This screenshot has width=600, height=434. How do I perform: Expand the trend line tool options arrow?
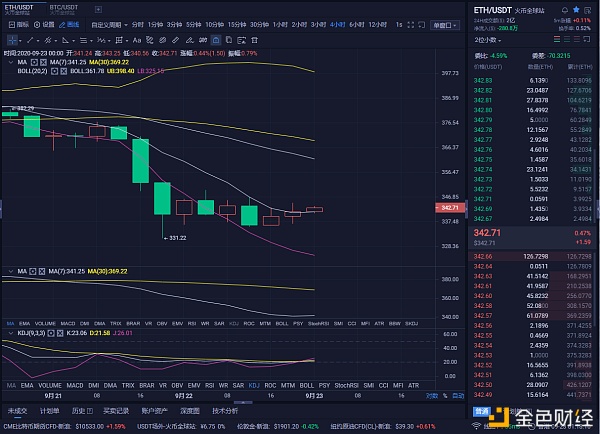pyautogui.click(x=38, y=41)
